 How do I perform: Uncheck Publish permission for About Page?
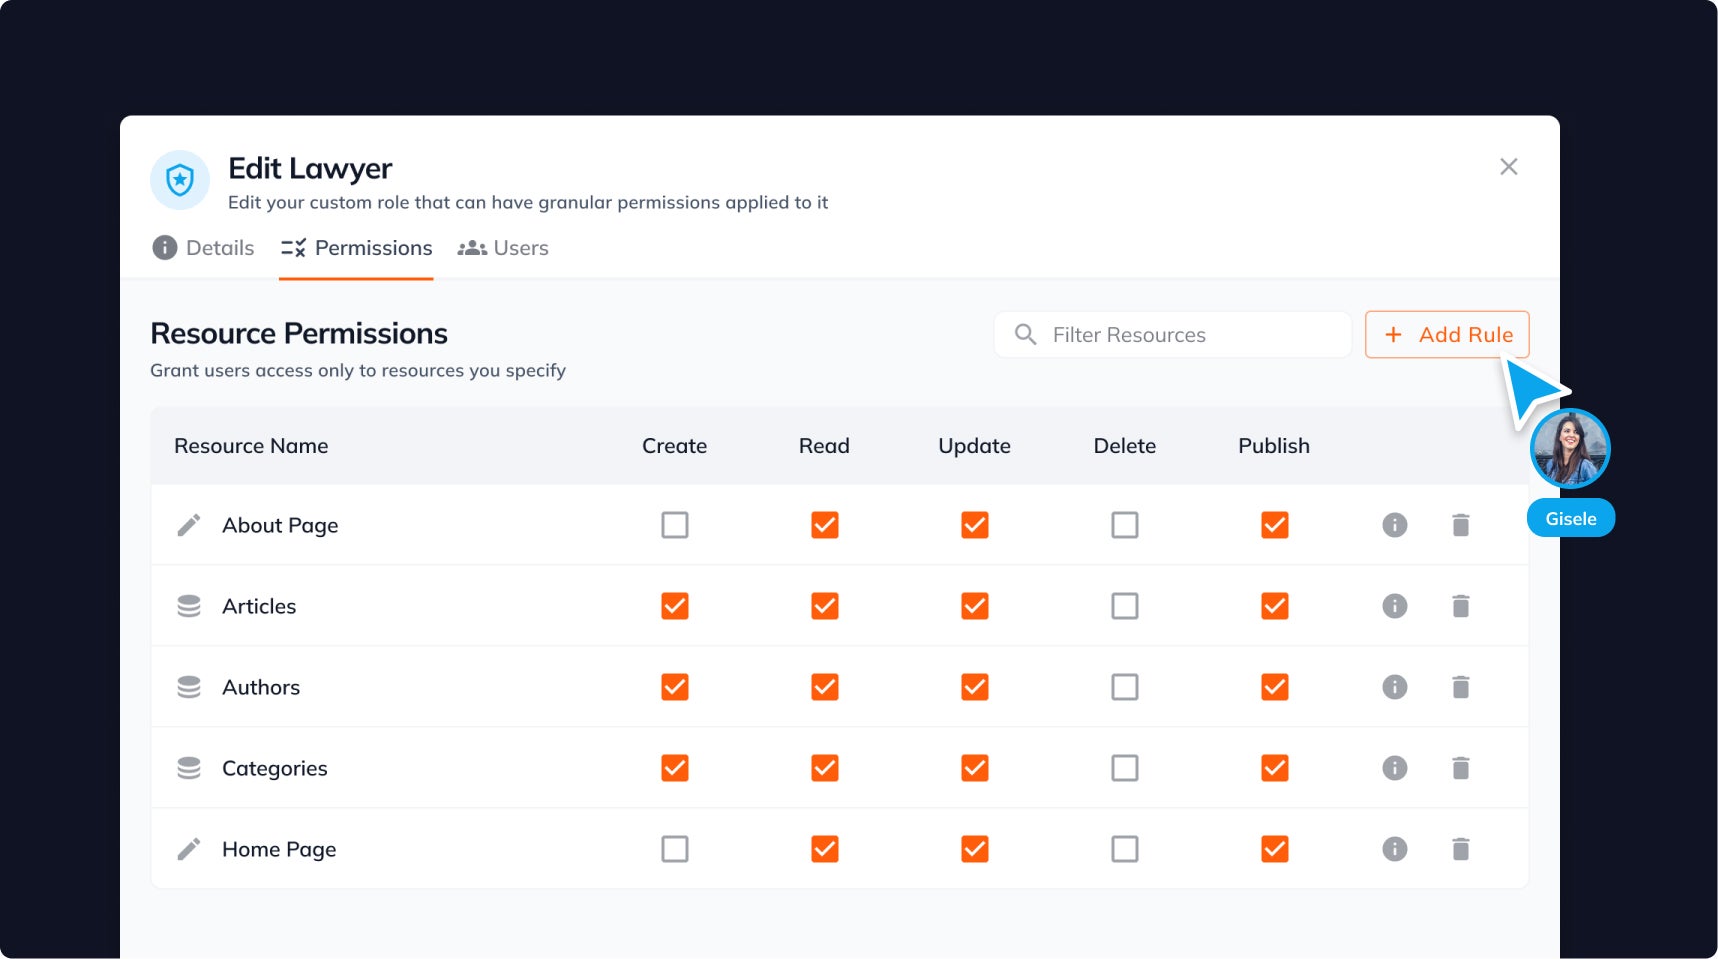(x=1275, y=525)
